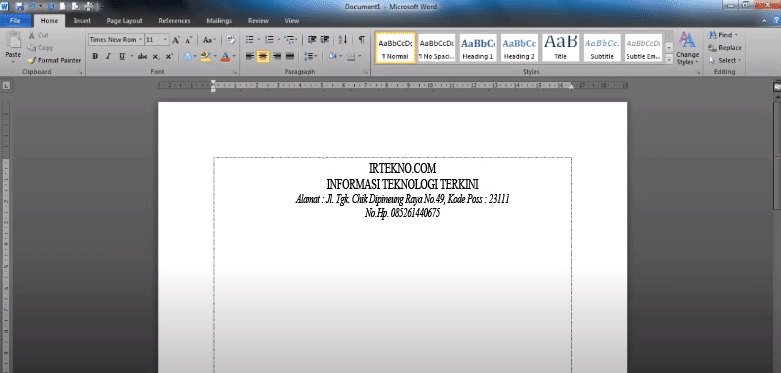Viewport: 781px width, 373px height.
Task: Apply superscript formatting
Action: coord(169,56)
